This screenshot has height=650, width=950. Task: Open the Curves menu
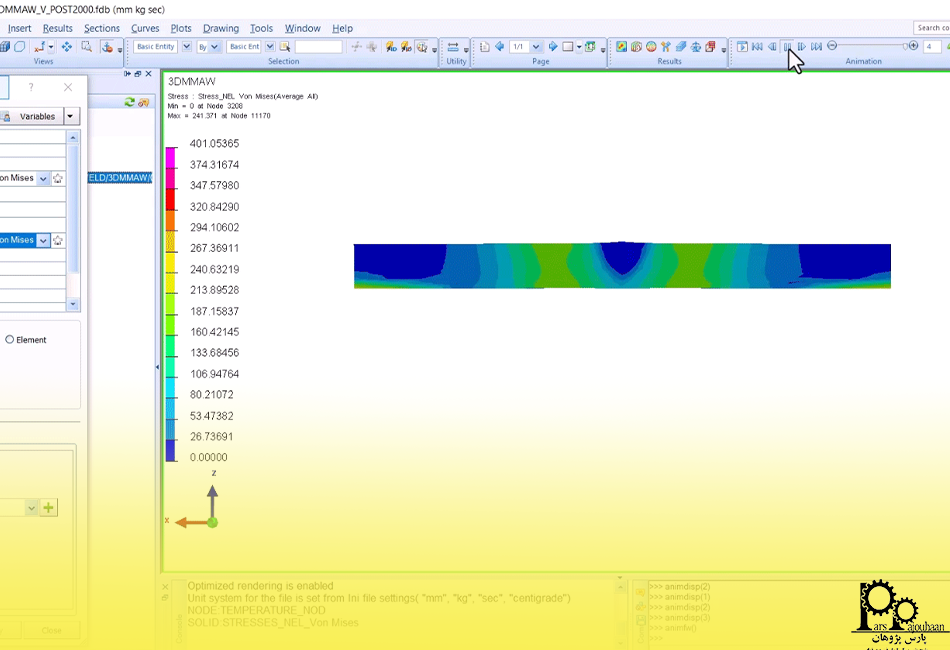[x=145, y=29]
